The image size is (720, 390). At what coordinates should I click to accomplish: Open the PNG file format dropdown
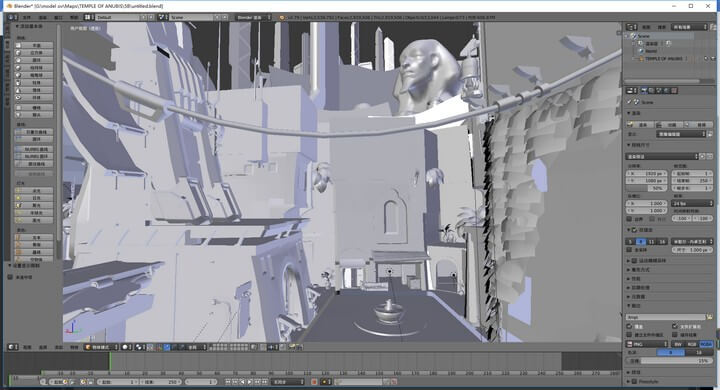tap(647, 344)
